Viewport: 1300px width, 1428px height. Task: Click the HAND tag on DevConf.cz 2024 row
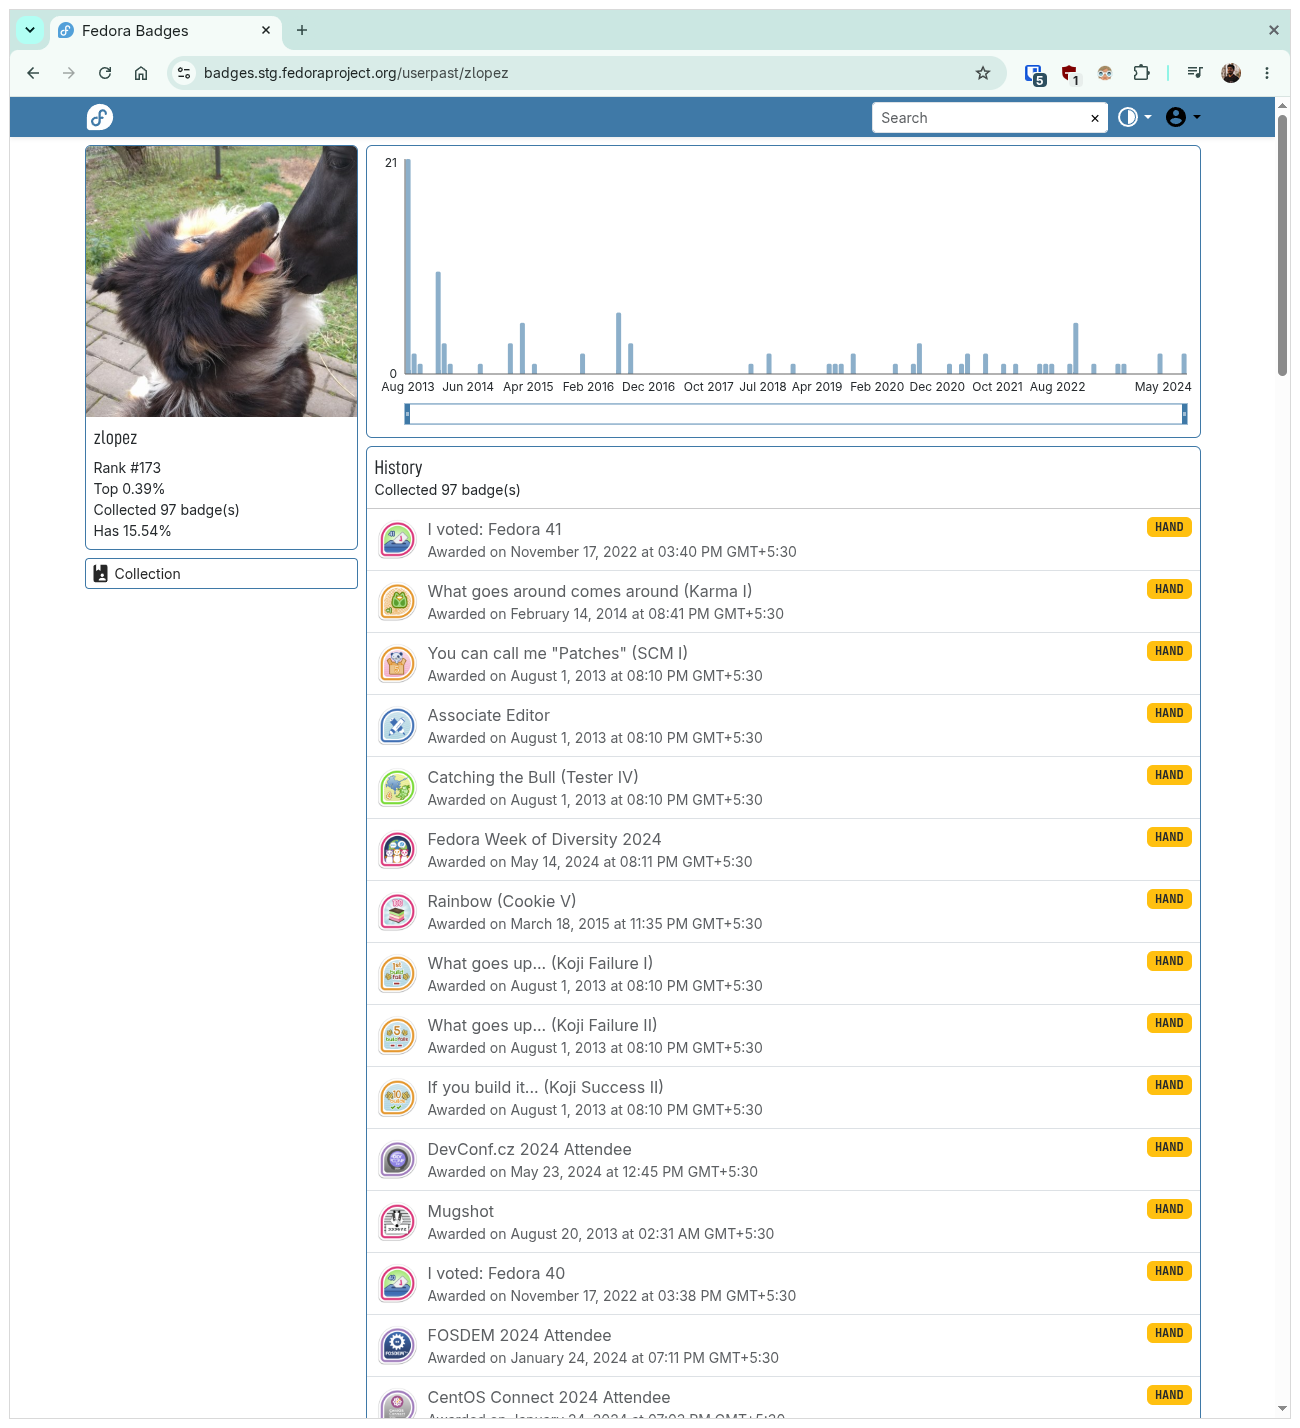1169,1147
